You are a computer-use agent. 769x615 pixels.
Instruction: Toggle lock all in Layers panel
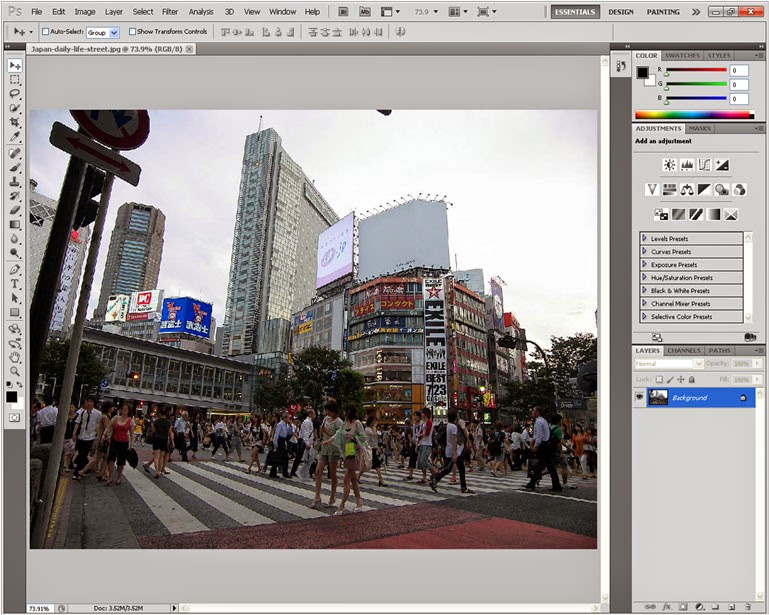[x=692, y=380]
